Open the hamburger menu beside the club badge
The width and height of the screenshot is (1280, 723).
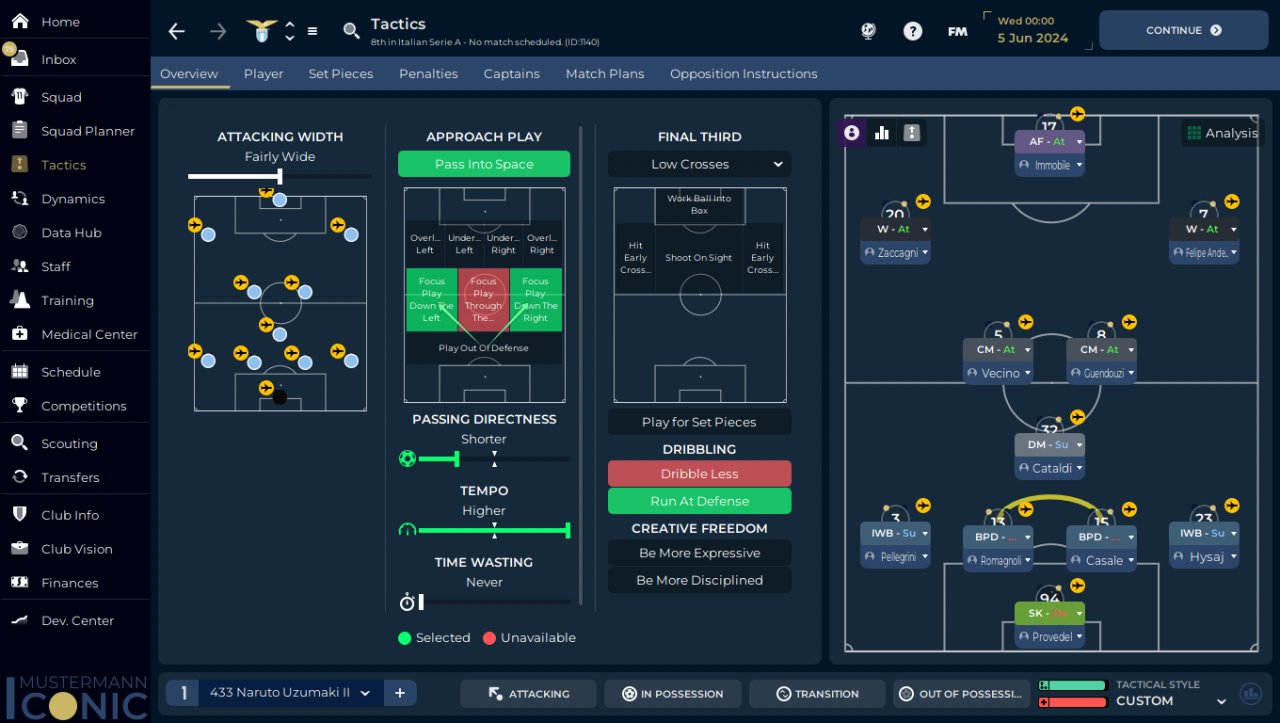tap(312, 31)
